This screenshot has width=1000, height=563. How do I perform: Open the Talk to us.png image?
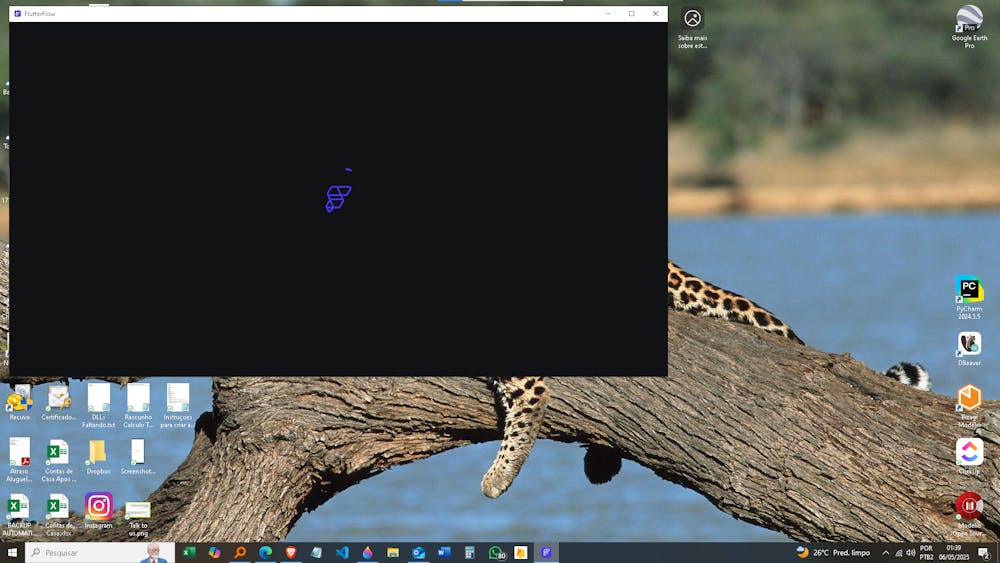pyautogui.click(x=138, y=518)
